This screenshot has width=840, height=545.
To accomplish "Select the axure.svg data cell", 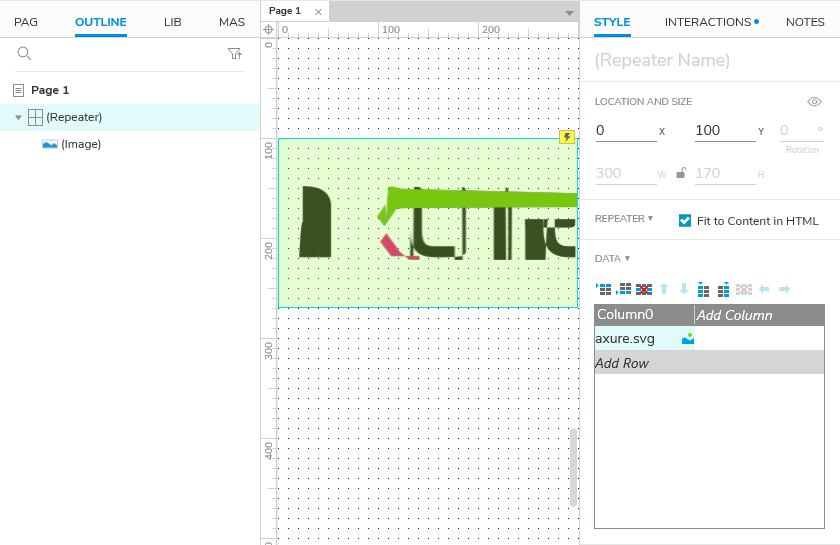I will pyautogui.click(x=644, y=339).
